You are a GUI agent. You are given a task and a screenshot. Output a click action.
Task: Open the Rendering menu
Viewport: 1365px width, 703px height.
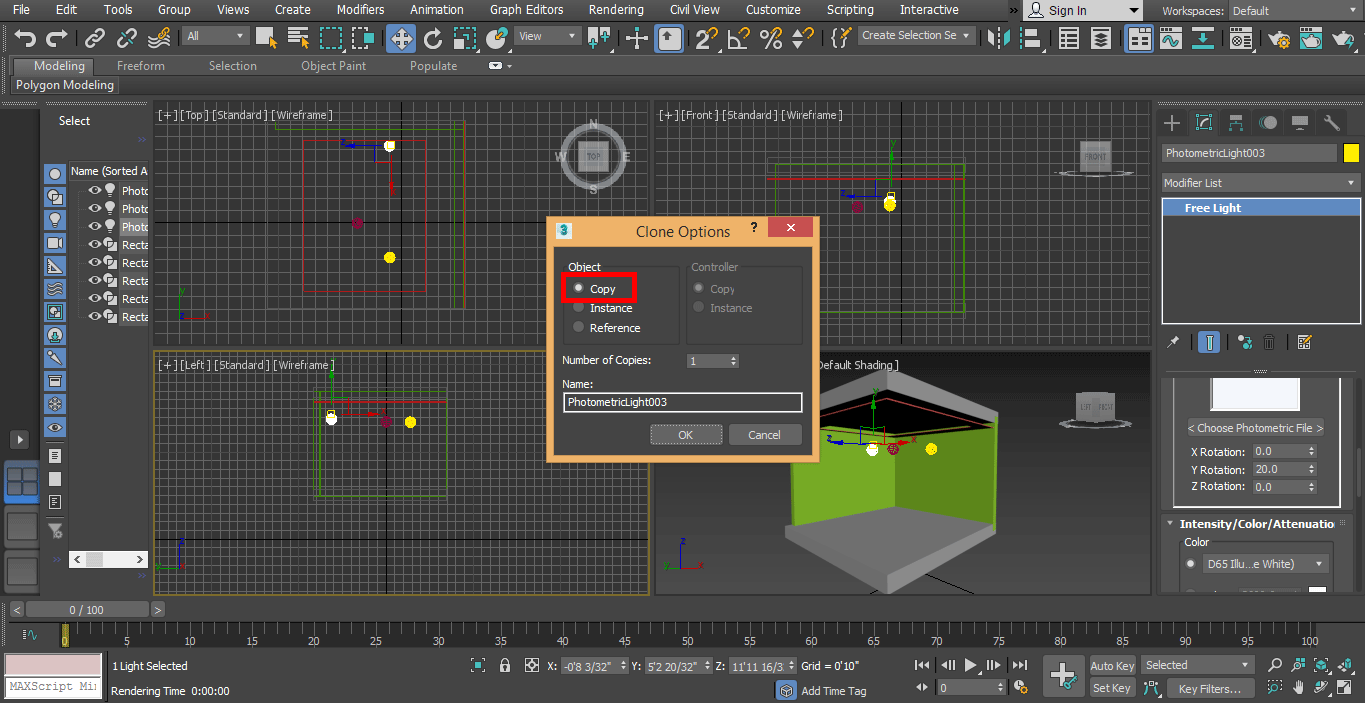[616, 10]
